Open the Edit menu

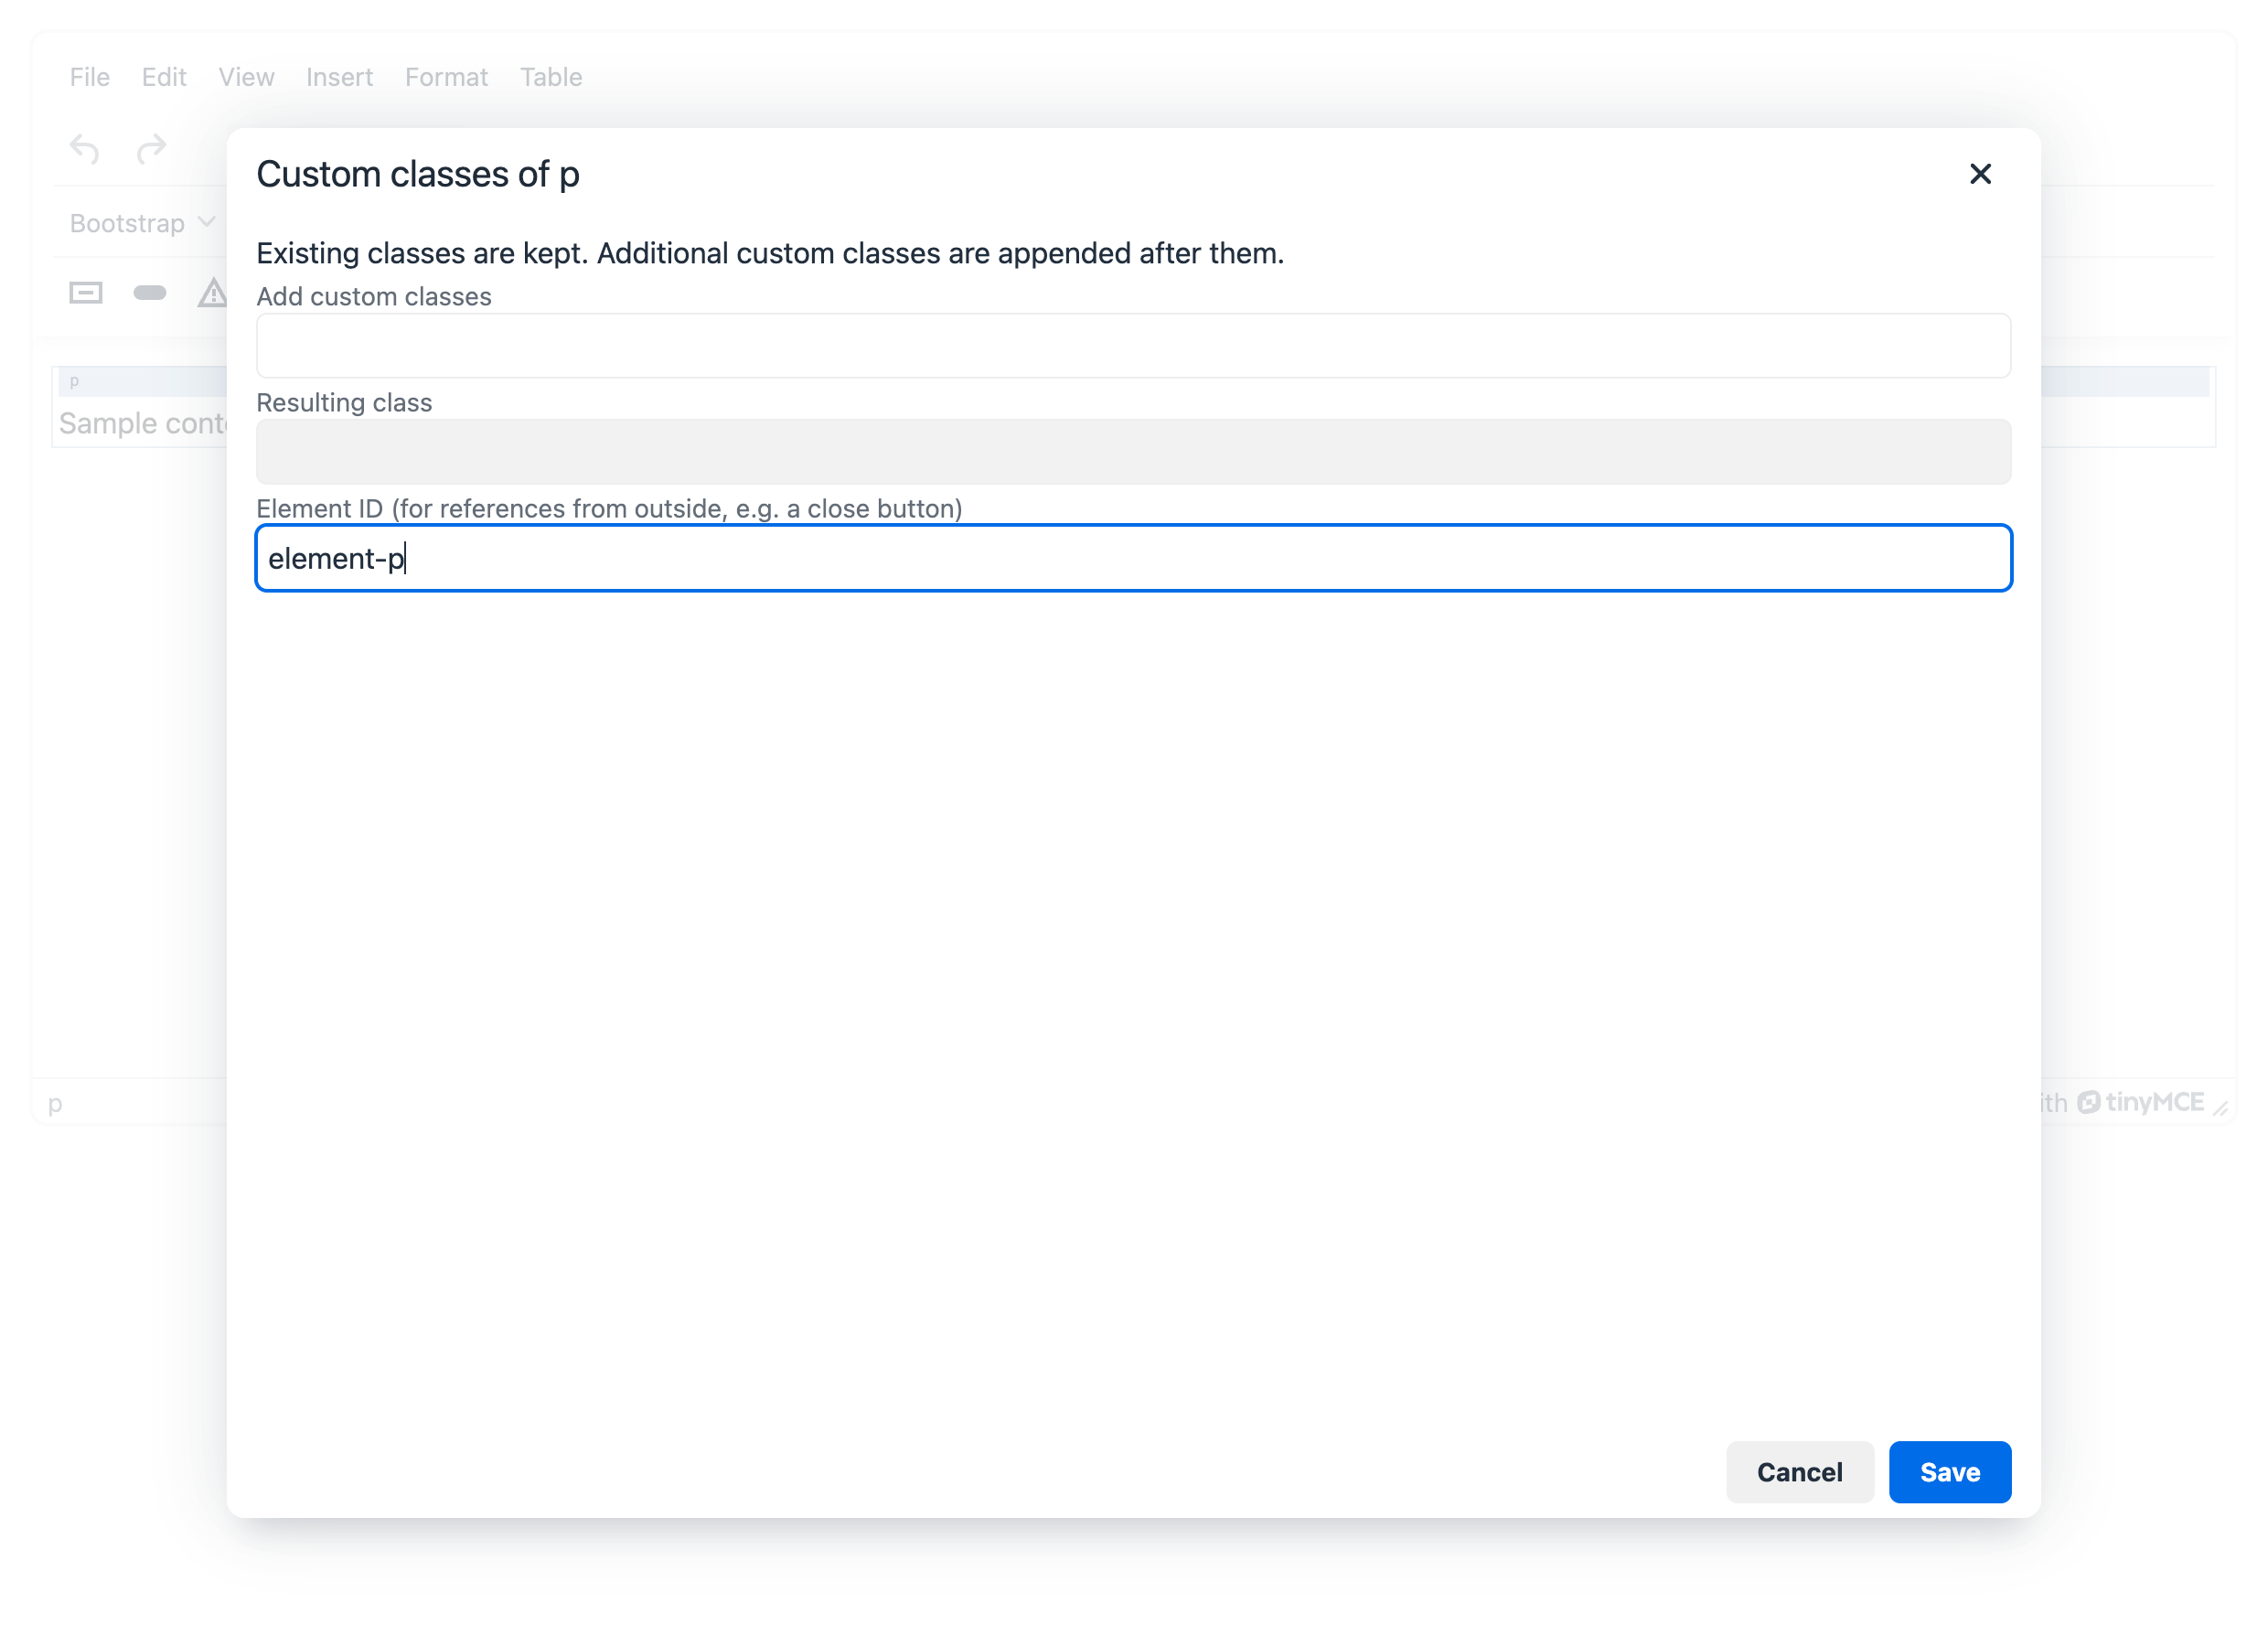tap(164, 77)
